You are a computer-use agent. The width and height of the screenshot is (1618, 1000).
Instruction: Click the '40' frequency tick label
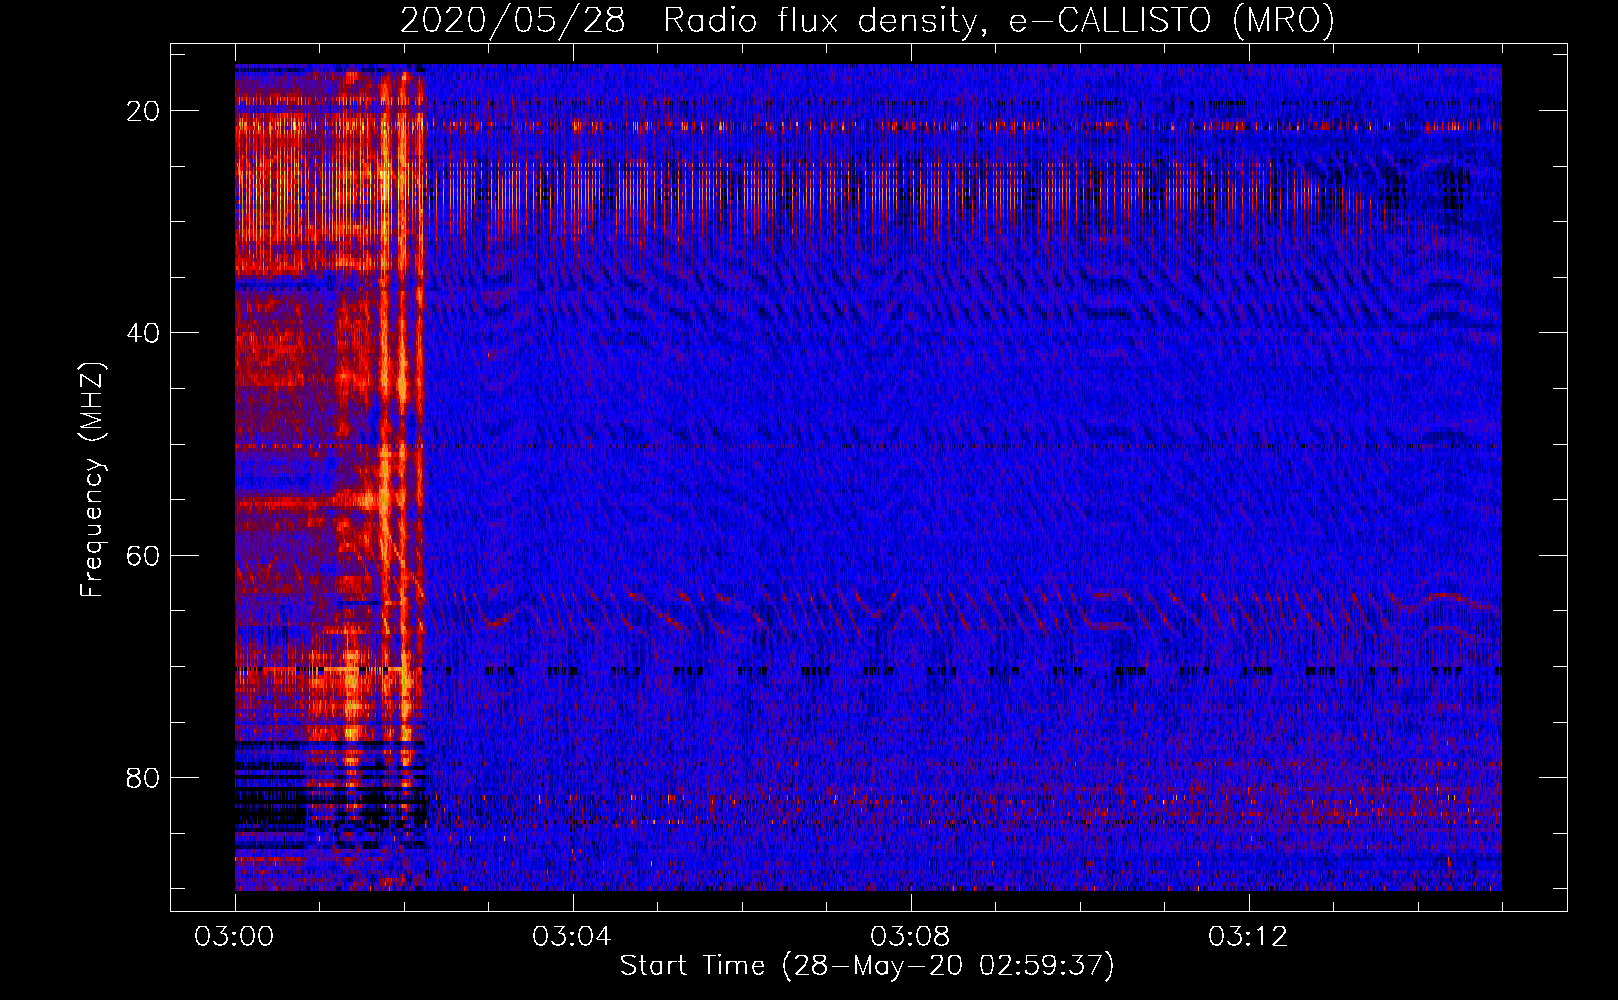[x=144, y=333]
